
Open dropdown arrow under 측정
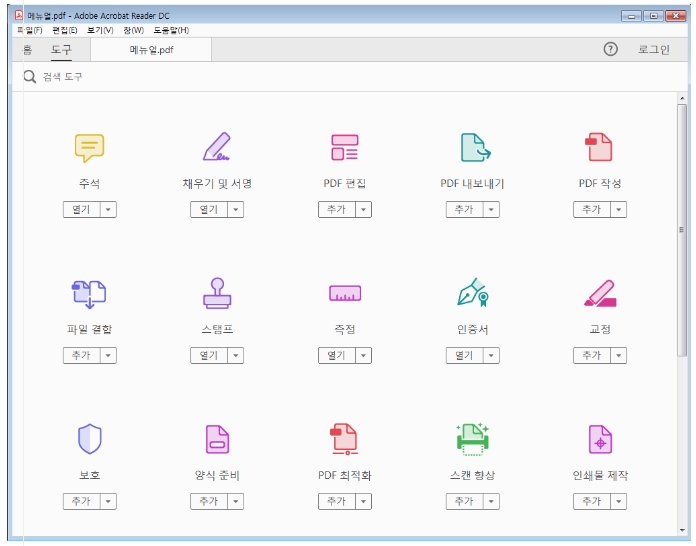tap(364, 356)
